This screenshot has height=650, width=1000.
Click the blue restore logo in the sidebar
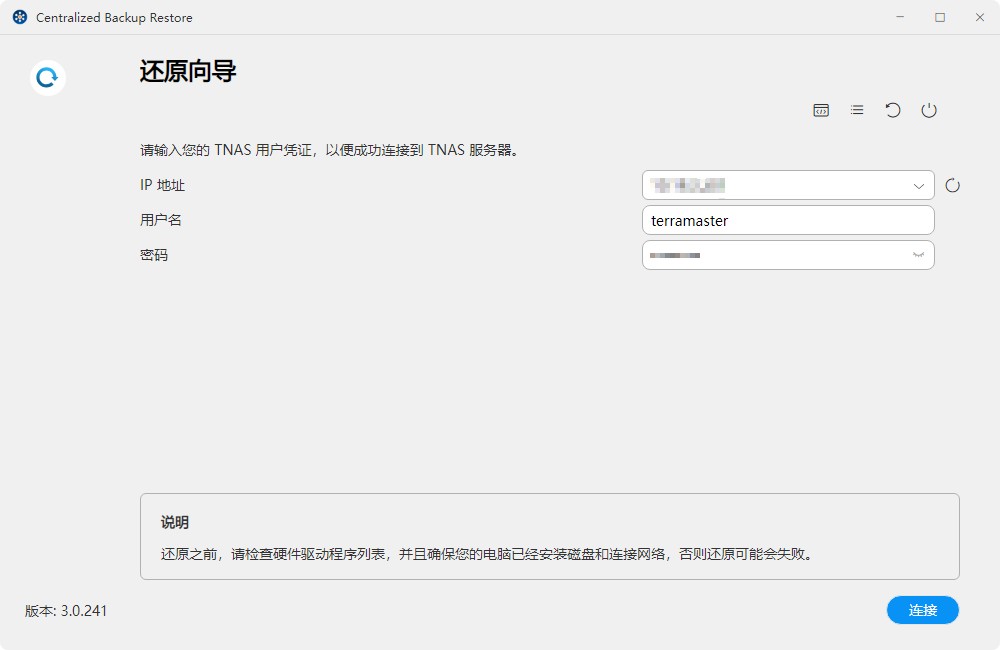[46, 77]
